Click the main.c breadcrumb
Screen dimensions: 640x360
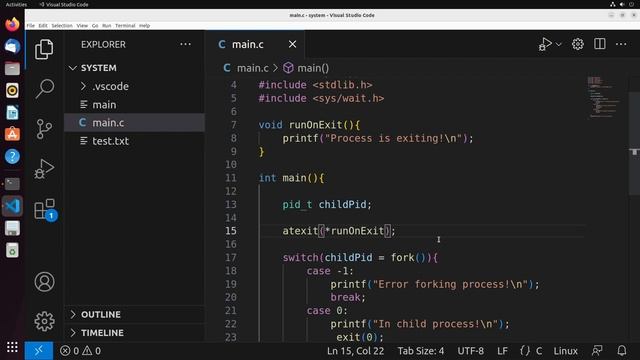pos(246,68)
